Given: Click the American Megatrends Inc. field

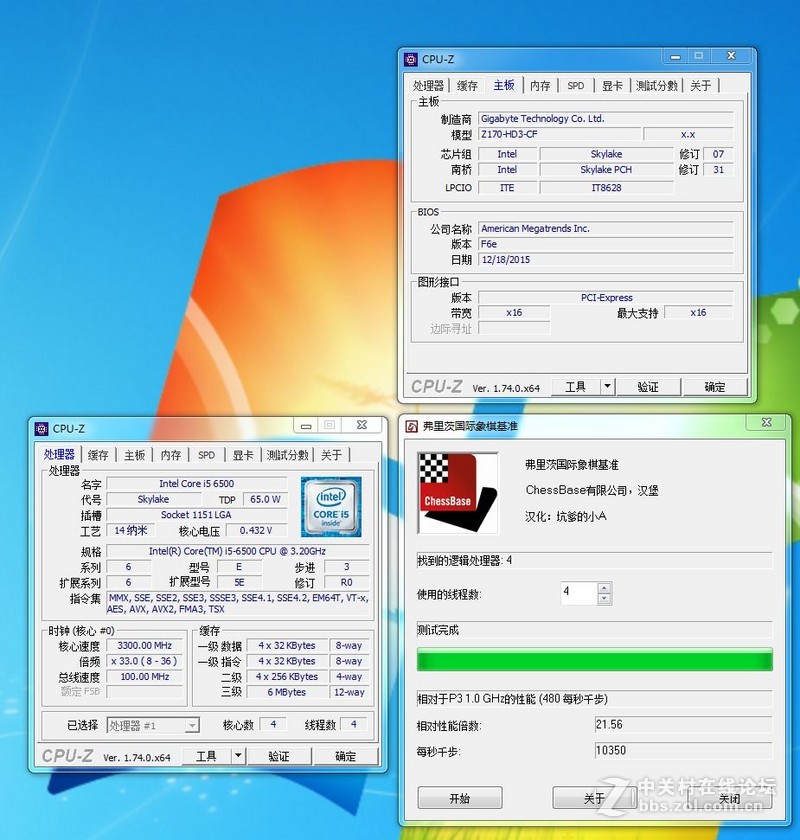Looking at the screenshot, I should (x=606, y=229).
